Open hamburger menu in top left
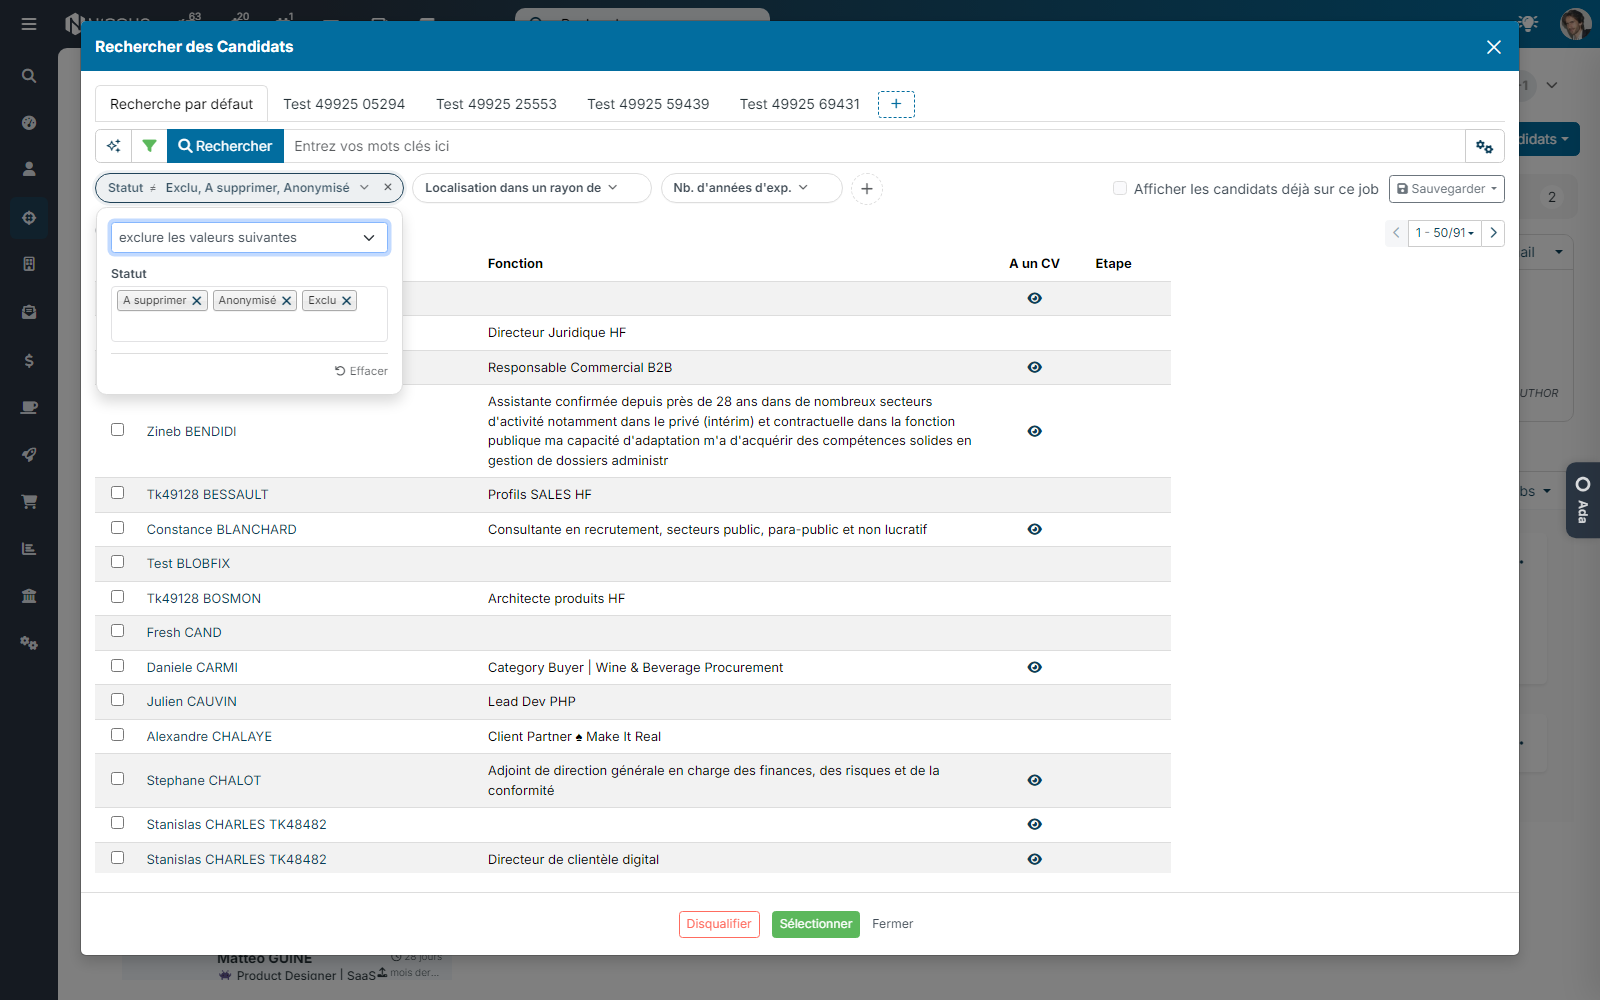Screen dimensions: 1600x1000 [29, 24]
